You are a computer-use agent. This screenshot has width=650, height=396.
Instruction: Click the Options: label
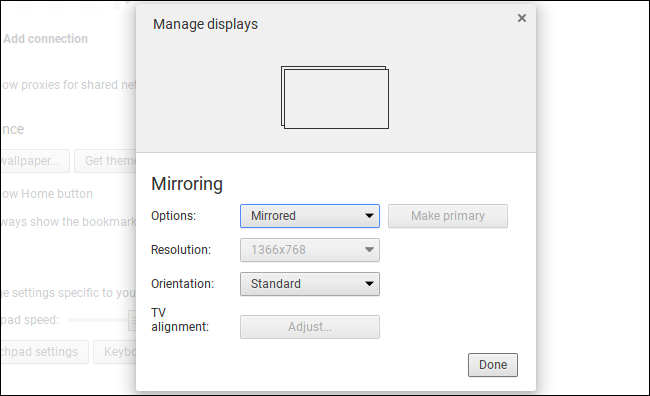point(173,216)
